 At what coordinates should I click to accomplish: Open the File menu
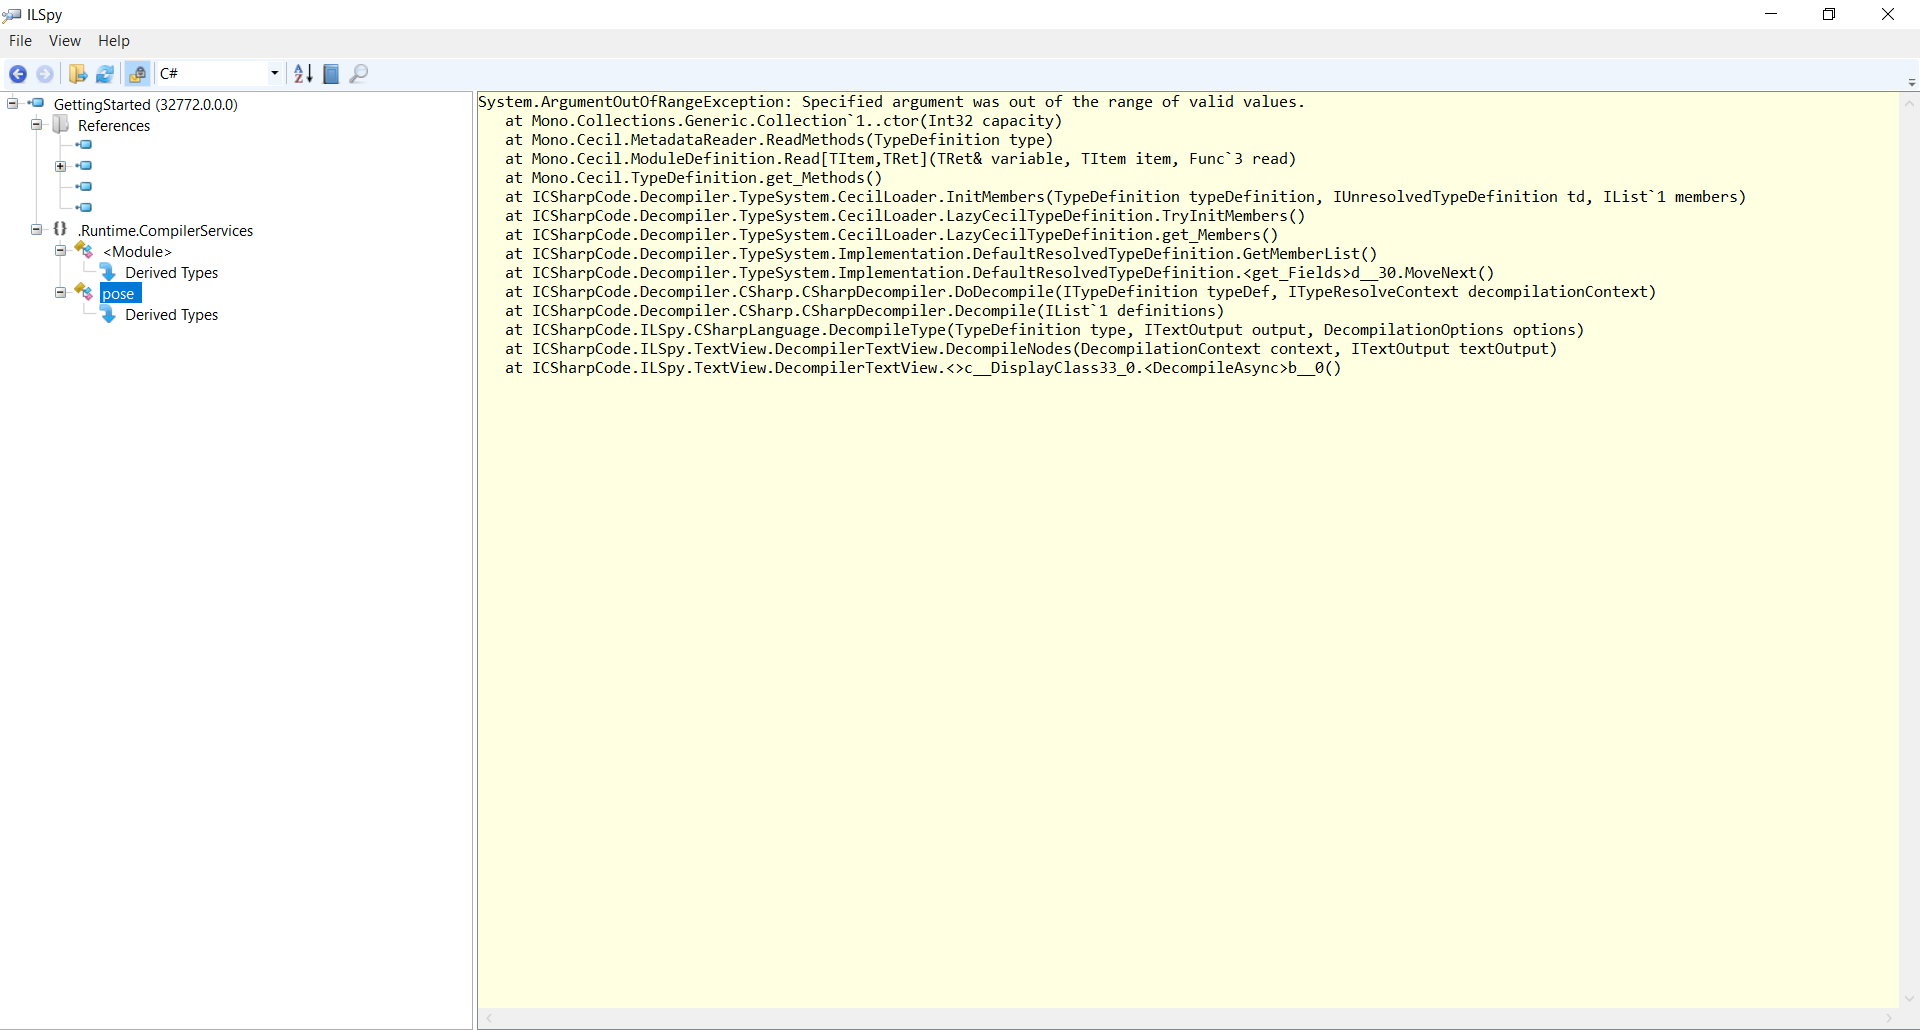pyautogui.click(x=20, y=41)
